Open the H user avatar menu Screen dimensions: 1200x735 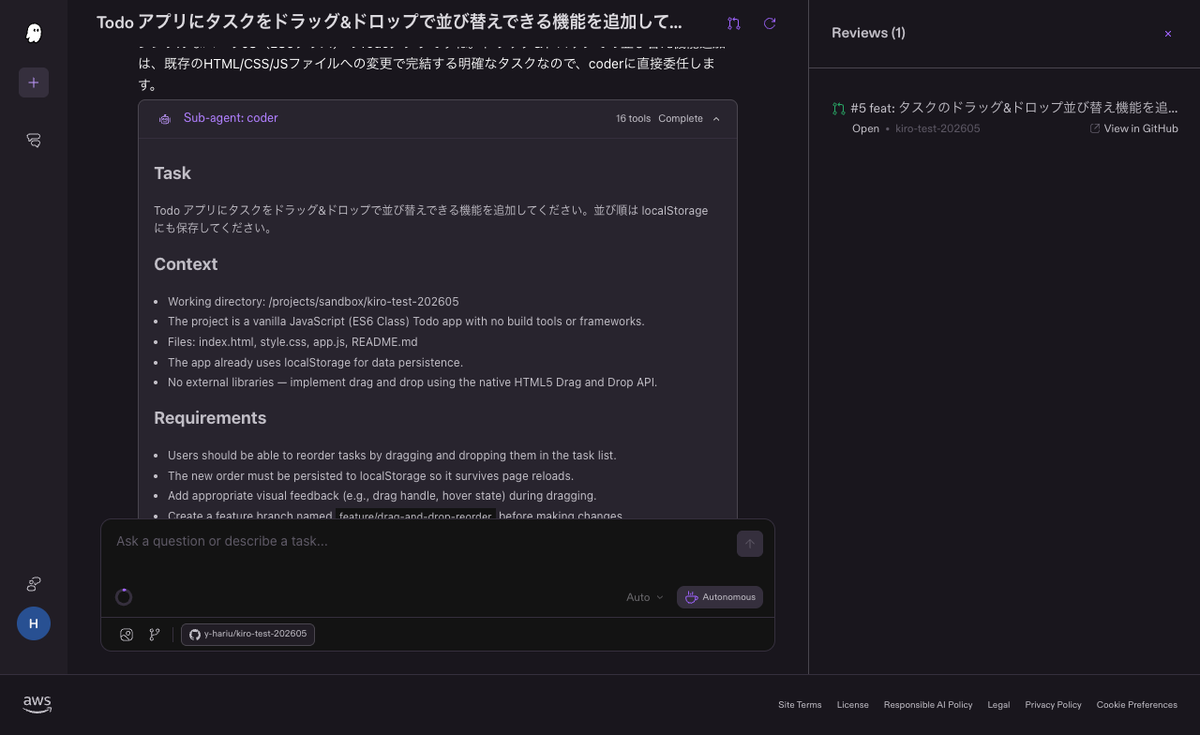33,623
